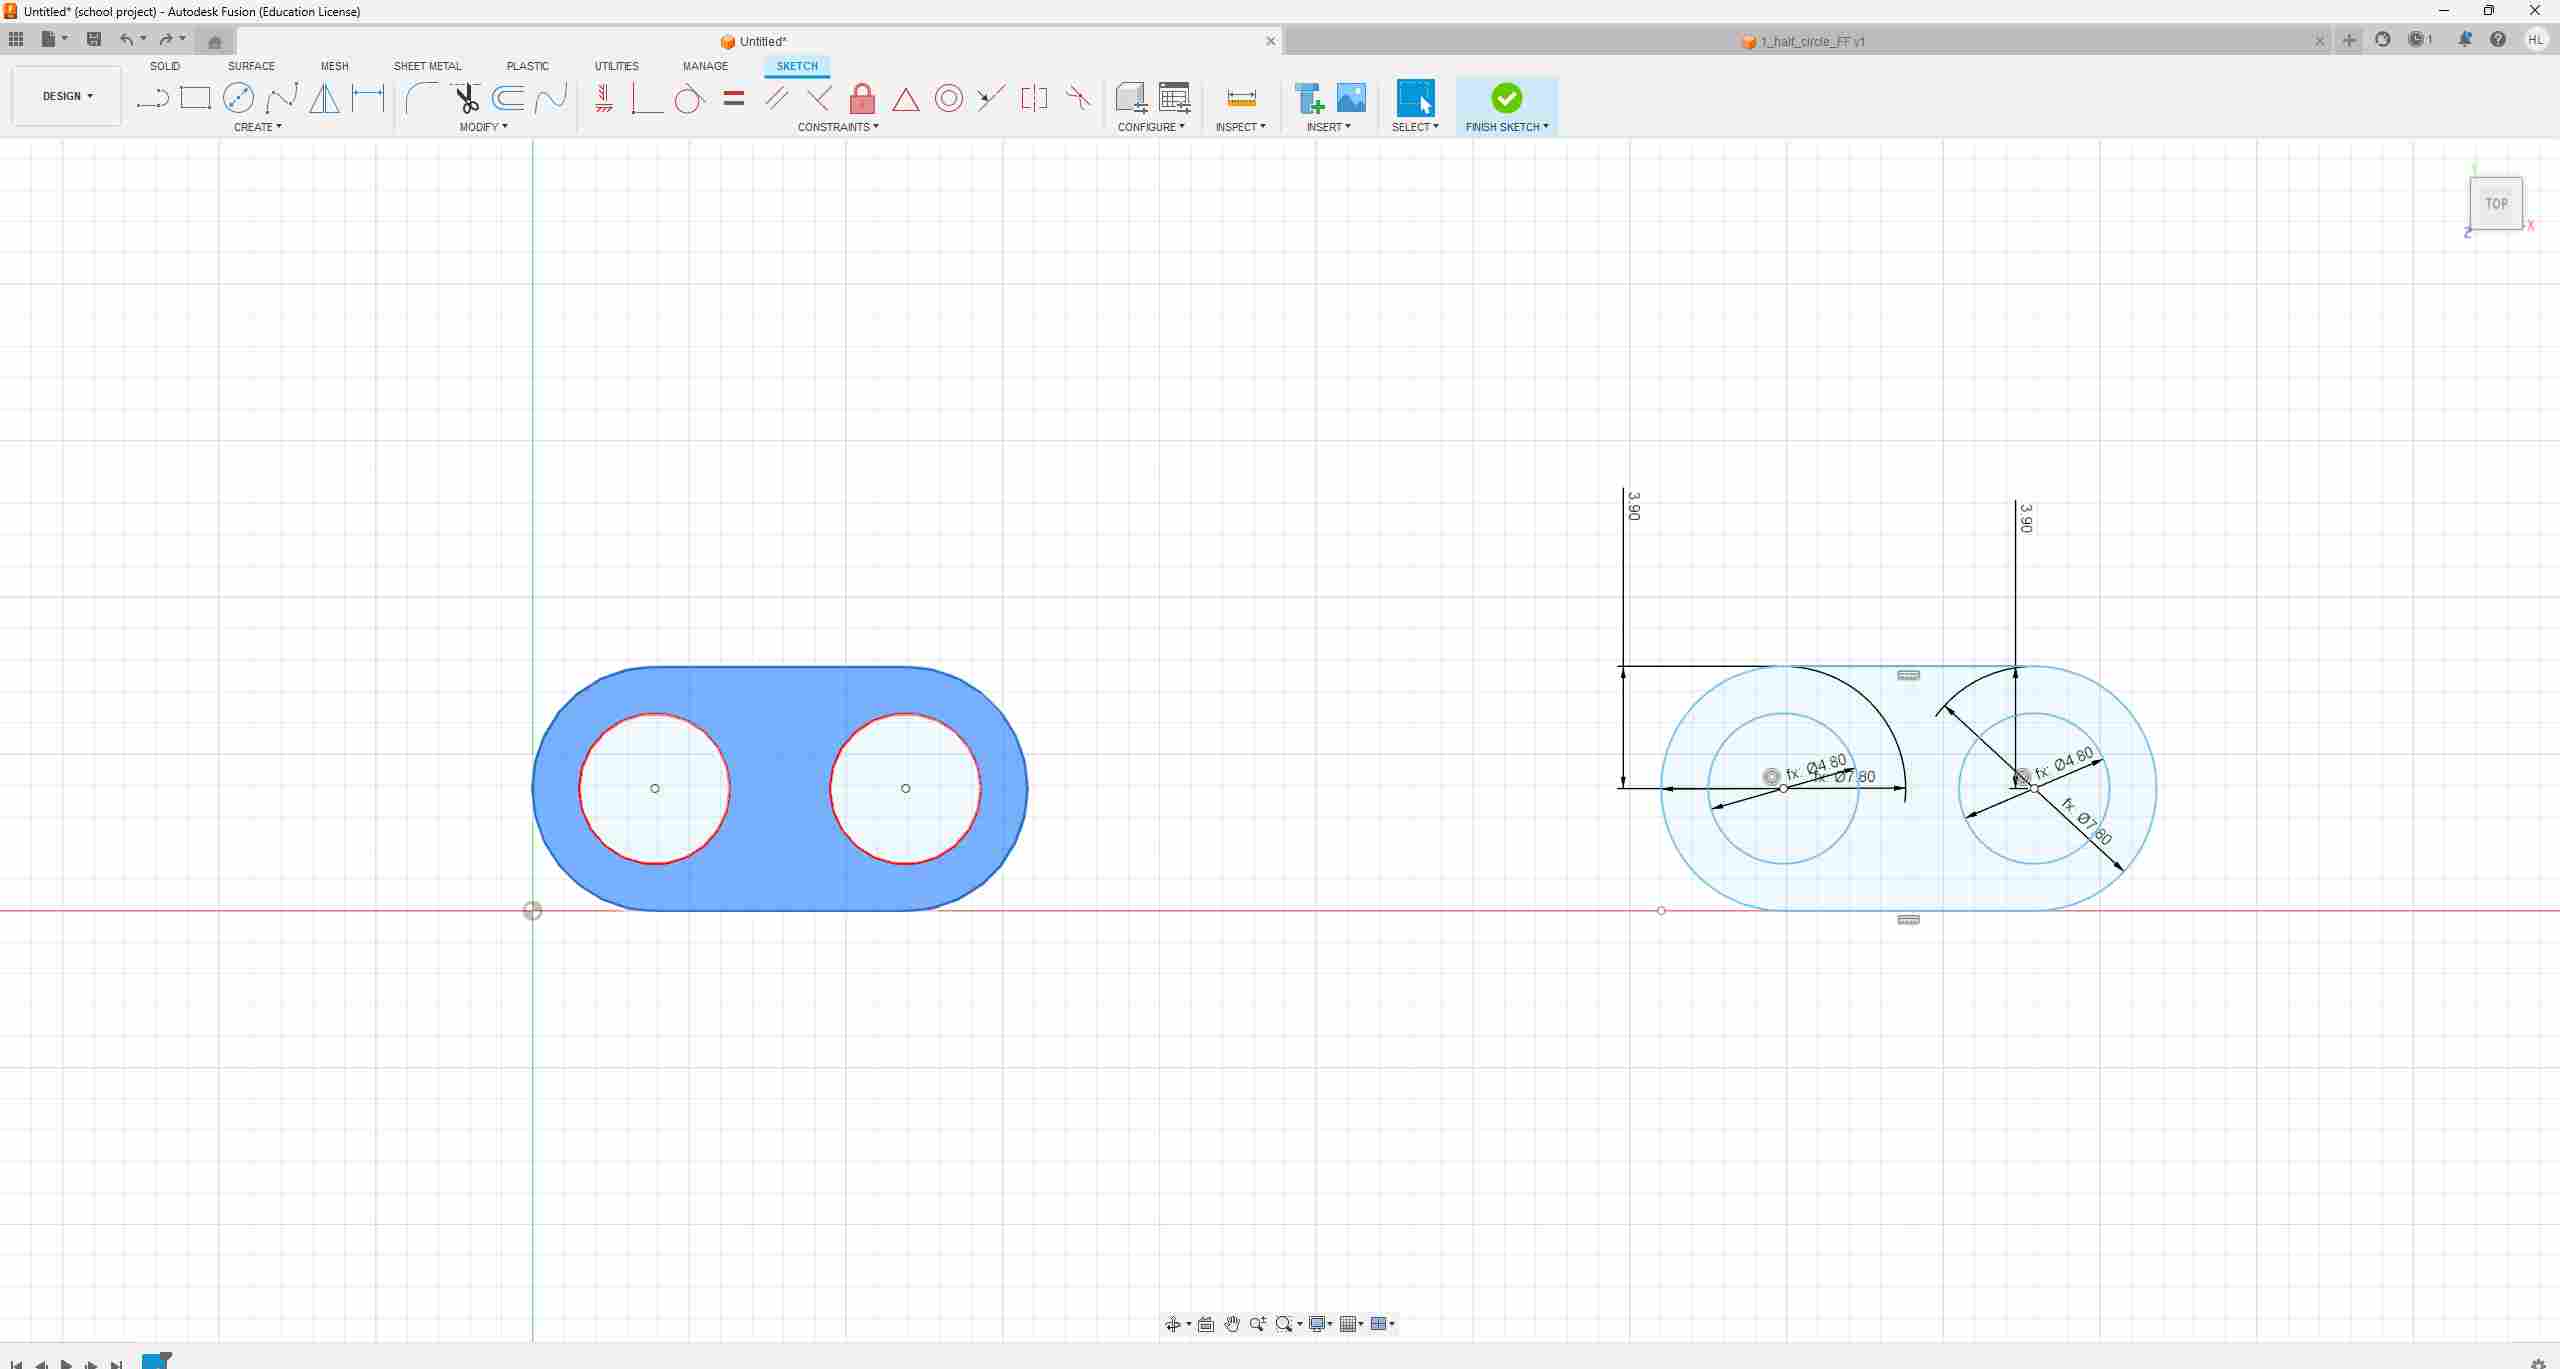Apply the Coincident constraint

click(x=647, y=98)
